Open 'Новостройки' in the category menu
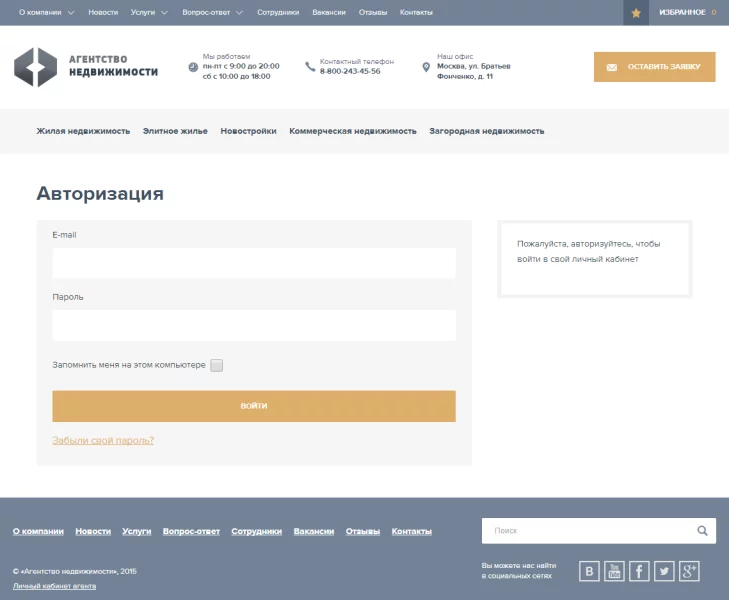The image size is (729, 600). click(x=248, y=131)
